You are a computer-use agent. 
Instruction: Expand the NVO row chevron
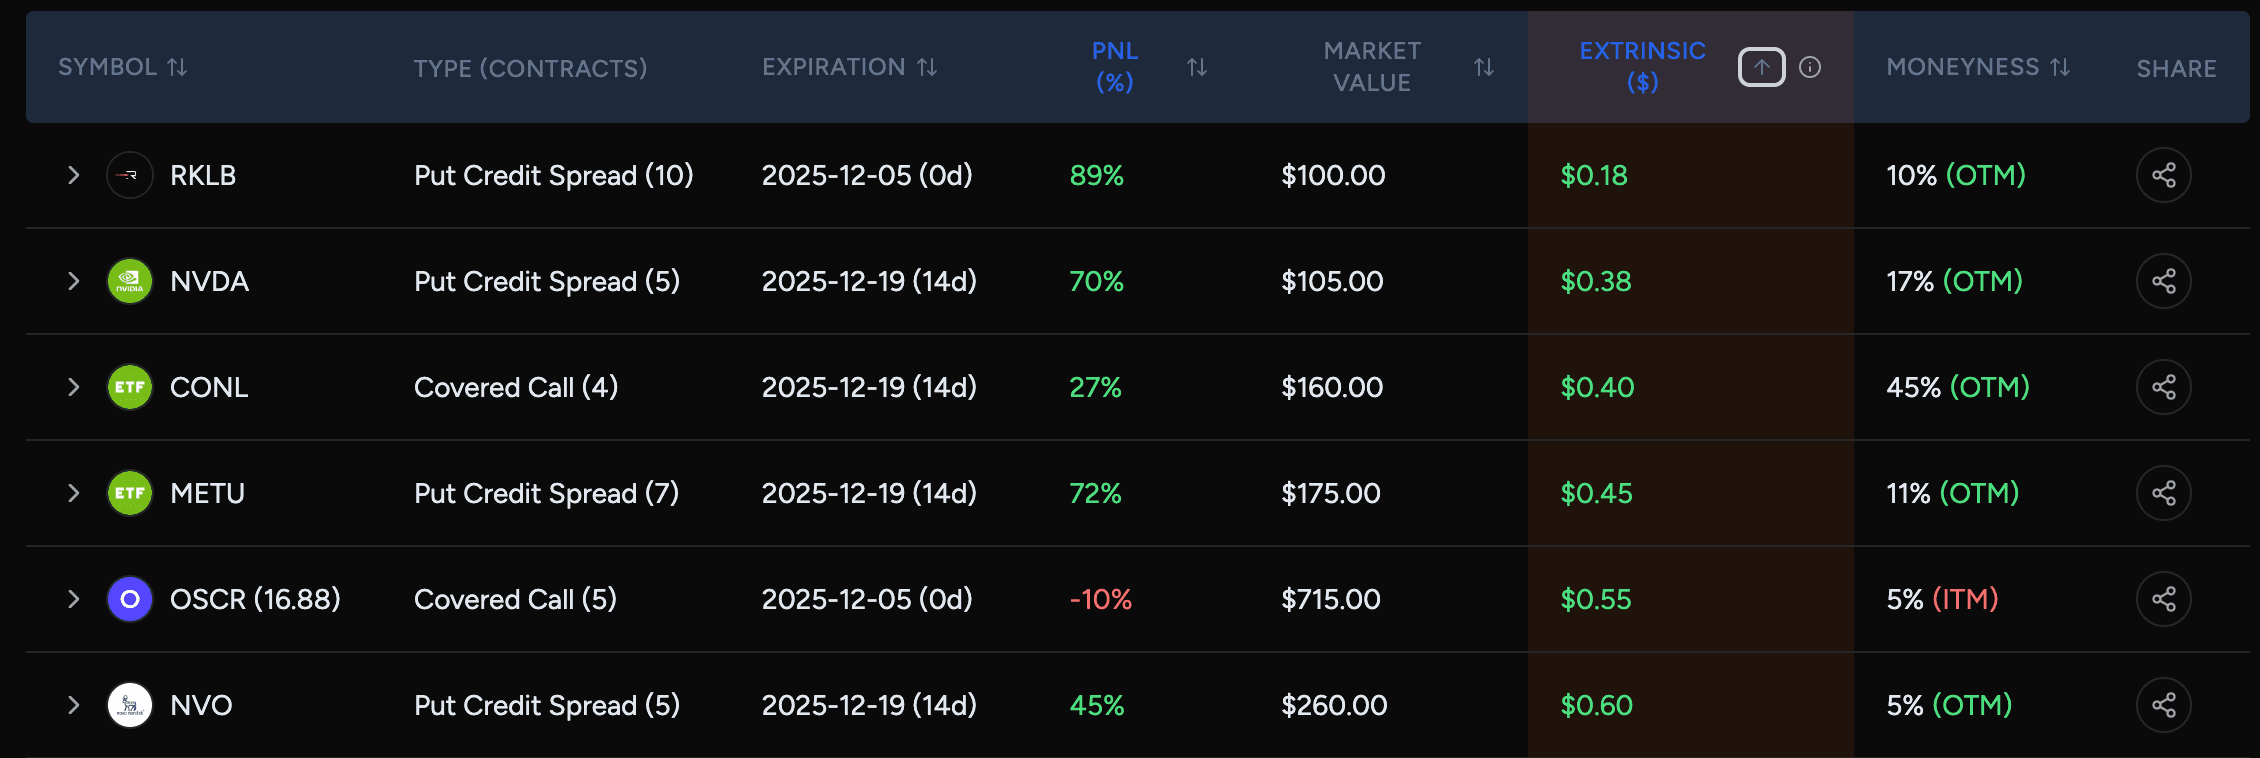pyautogui.click(x=73, y=705)
